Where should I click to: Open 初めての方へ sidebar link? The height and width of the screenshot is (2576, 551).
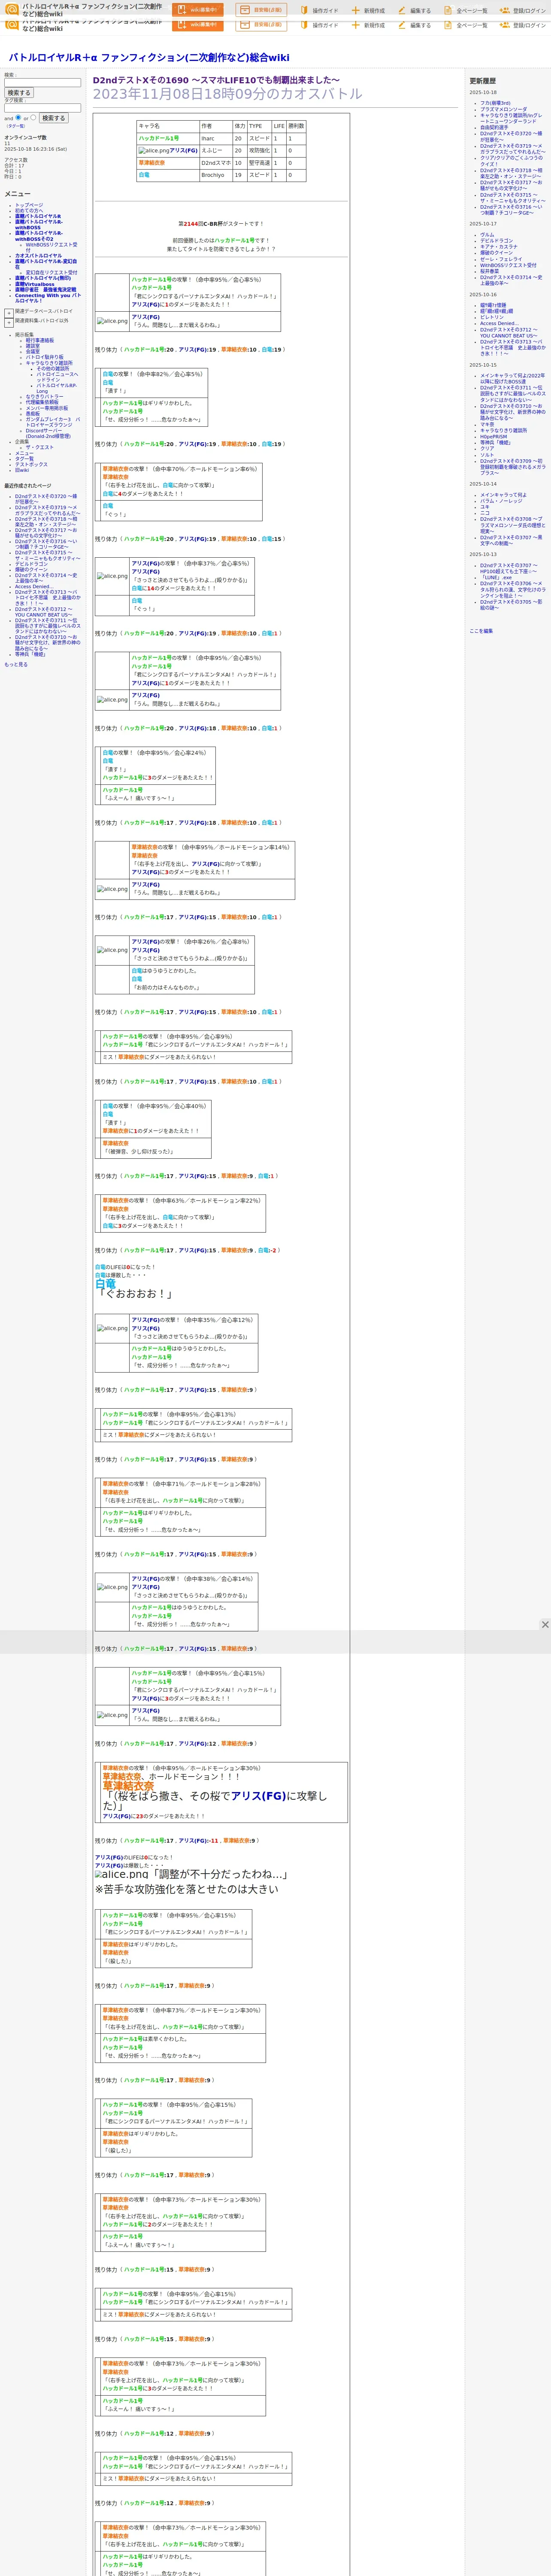(29, 211)
